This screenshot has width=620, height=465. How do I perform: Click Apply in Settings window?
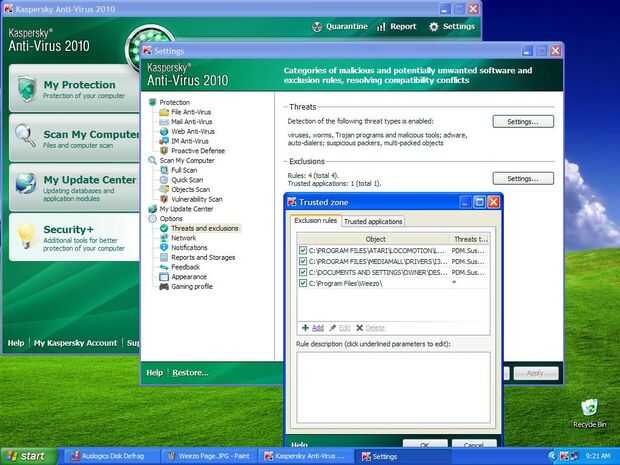click(535, 373)
